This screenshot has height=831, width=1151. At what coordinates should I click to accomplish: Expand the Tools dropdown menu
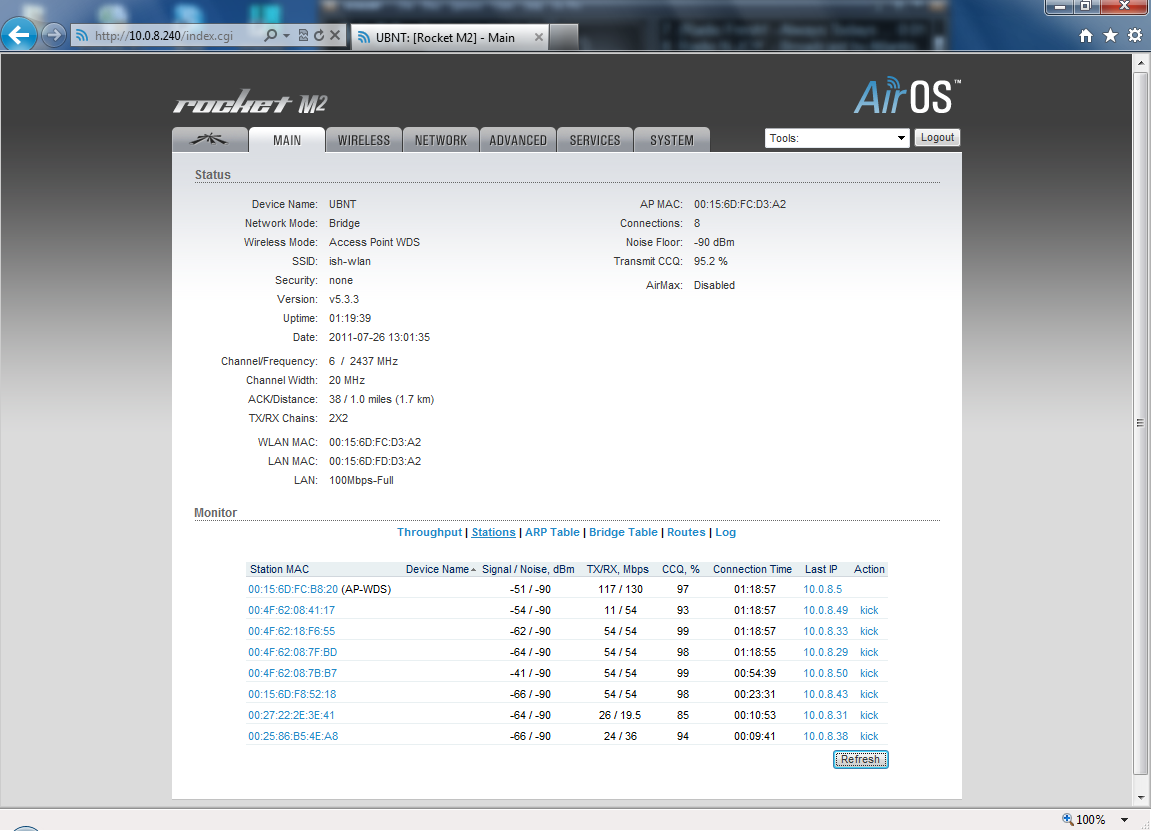837,138
